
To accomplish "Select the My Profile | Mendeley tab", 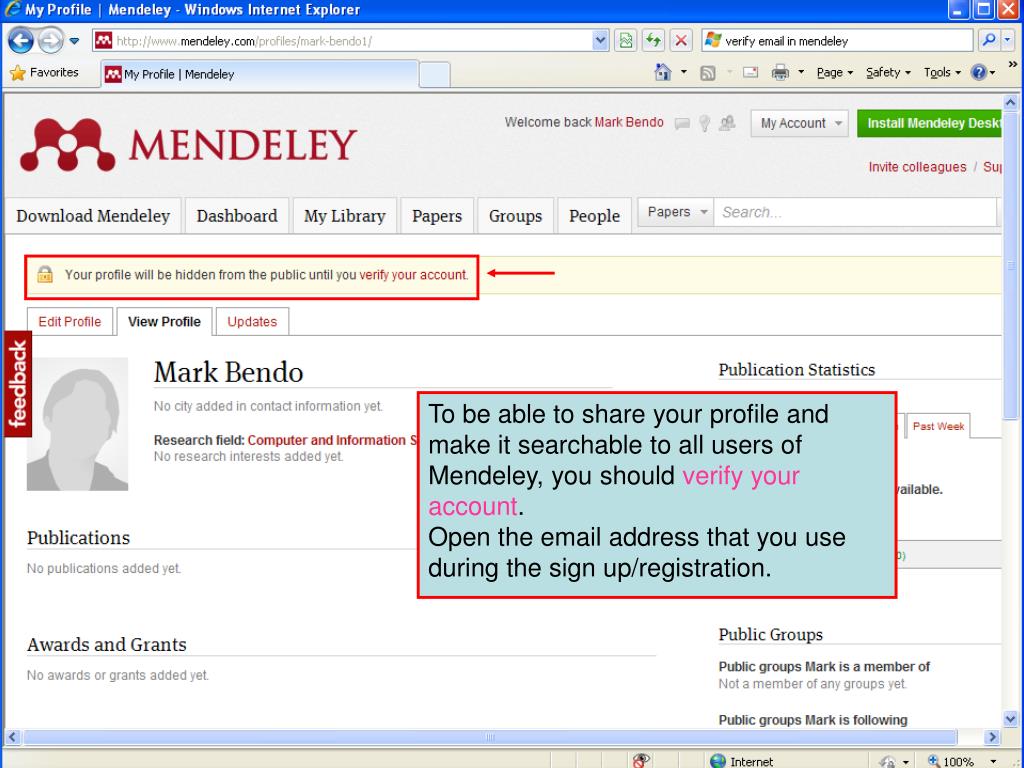I will [259, 74].
